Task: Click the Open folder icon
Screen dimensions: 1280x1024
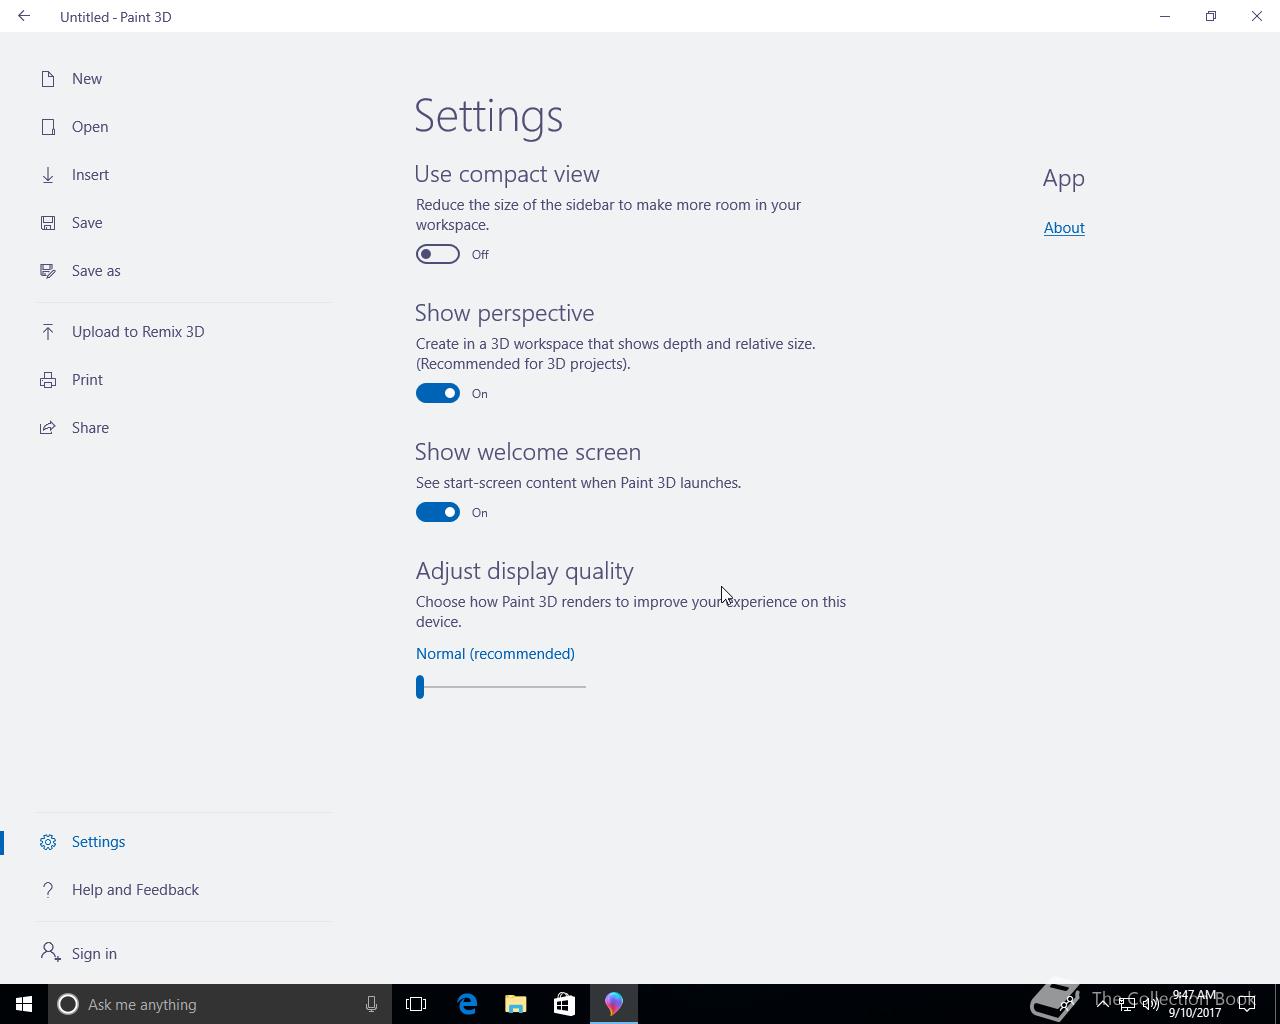Action: (47, 127)
